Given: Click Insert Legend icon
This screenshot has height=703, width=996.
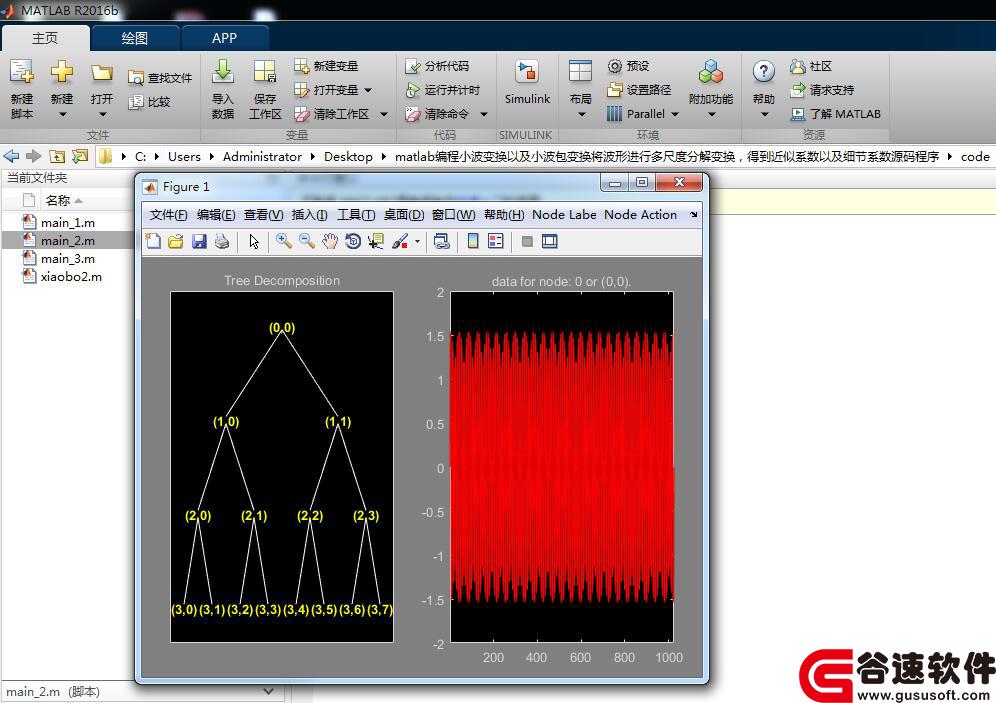Looking at the screenshot, I should point(495,241).
